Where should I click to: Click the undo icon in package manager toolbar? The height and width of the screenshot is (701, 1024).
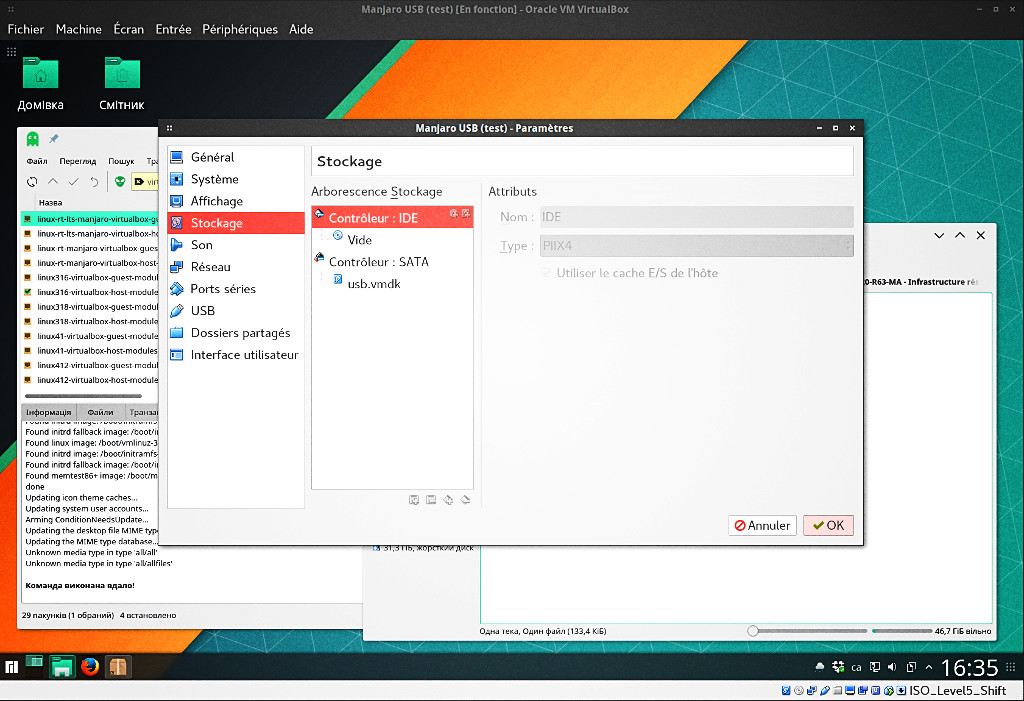pos(95,182)
